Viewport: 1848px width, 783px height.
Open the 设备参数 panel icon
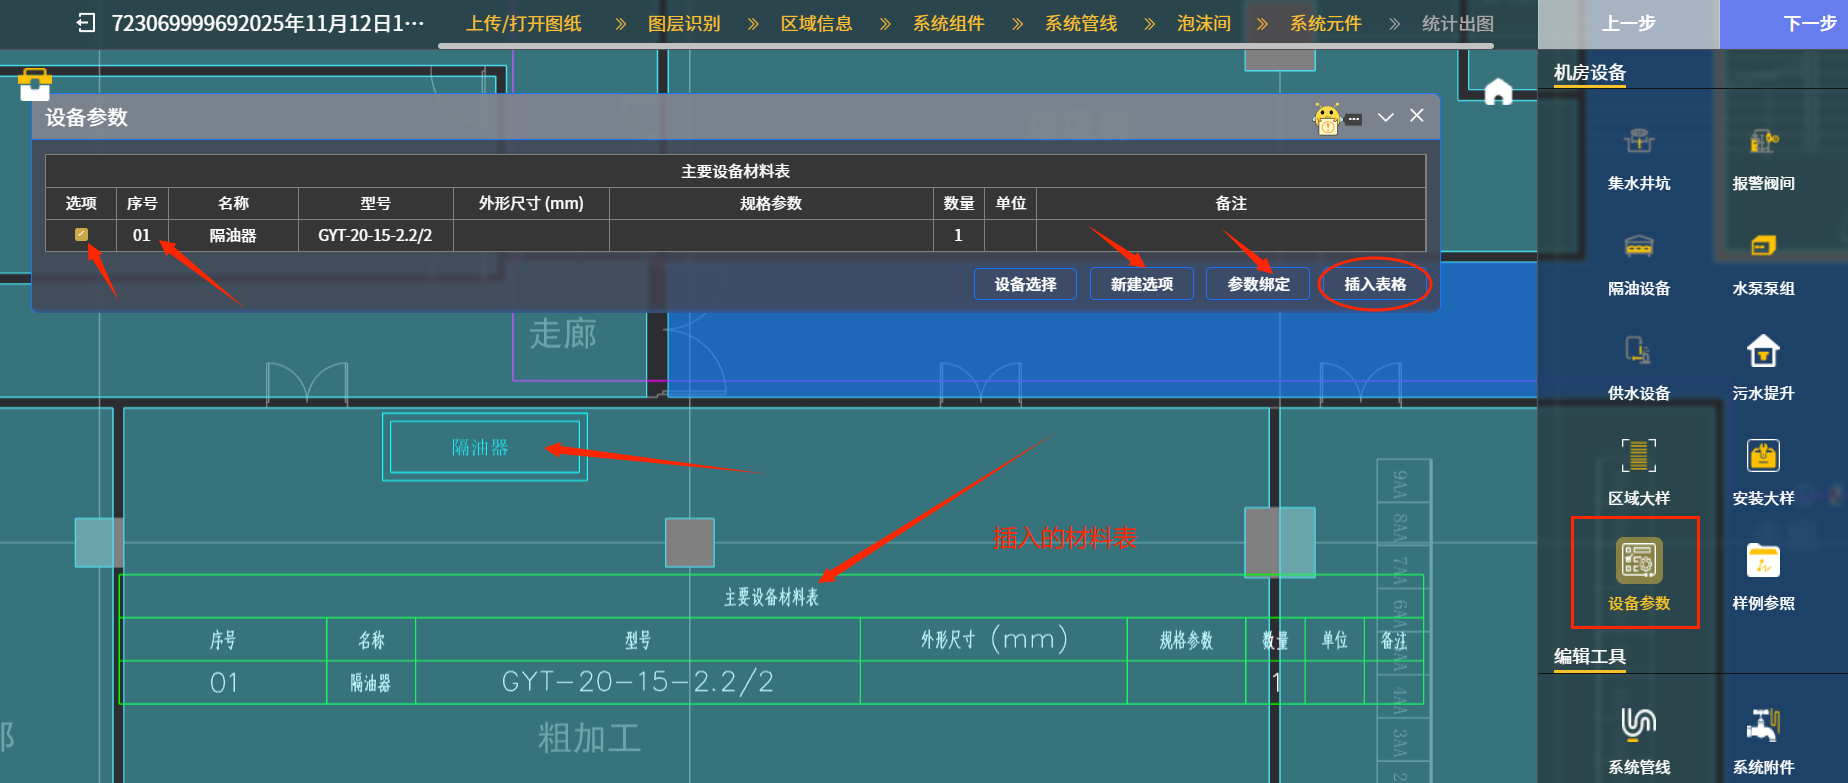[1638, 562]
